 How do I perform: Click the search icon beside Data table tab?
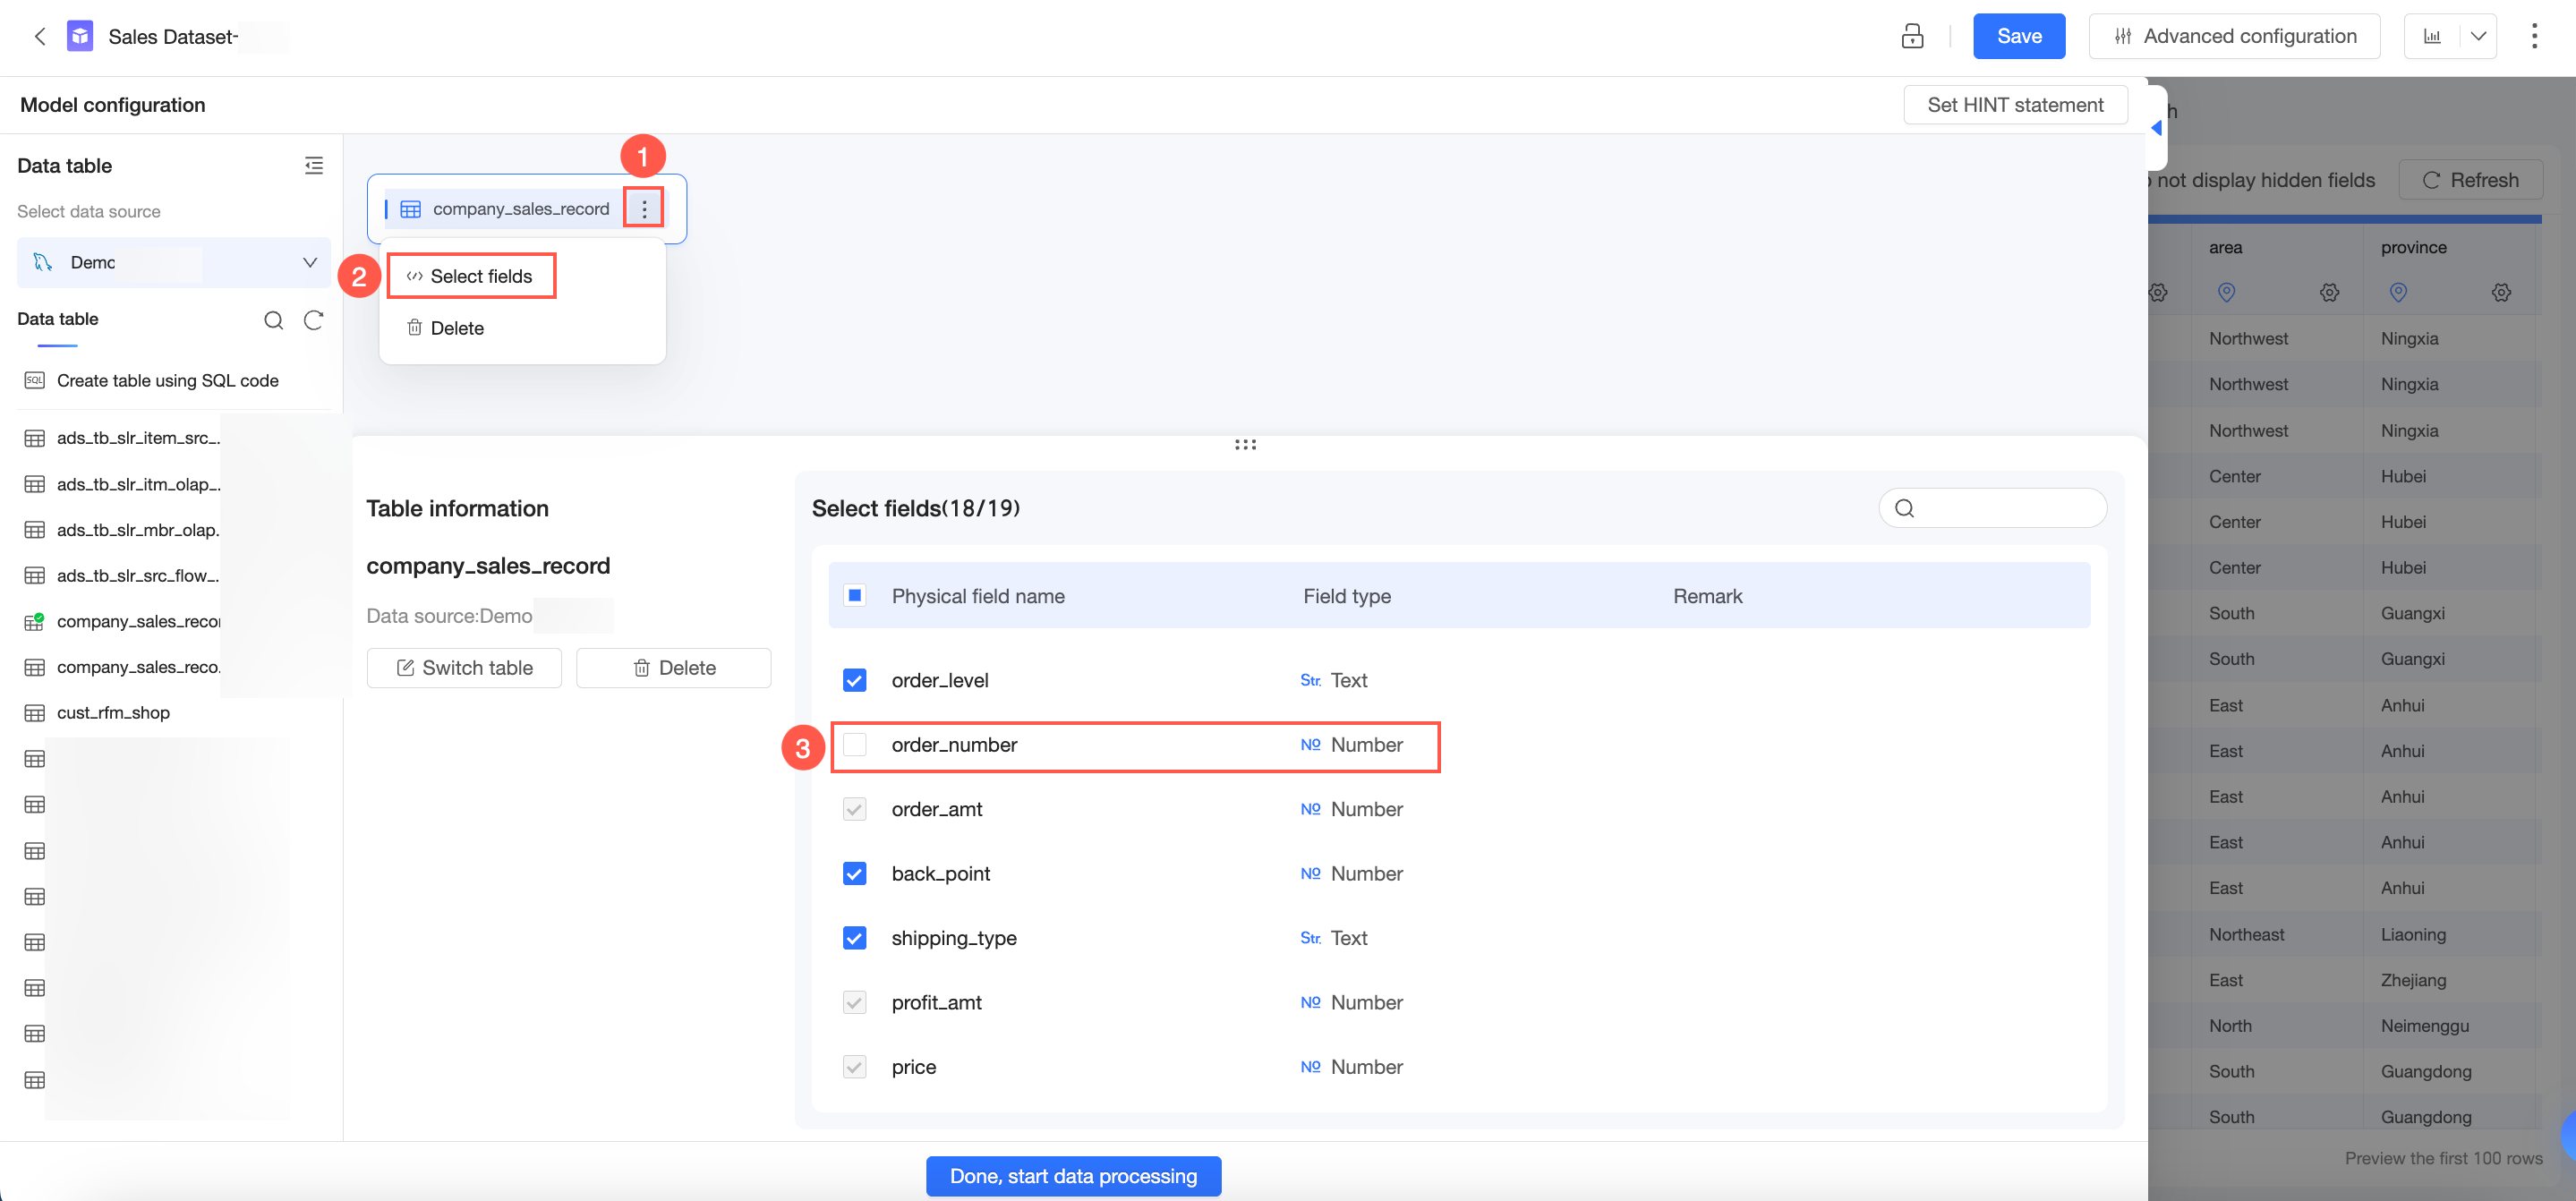273,320
